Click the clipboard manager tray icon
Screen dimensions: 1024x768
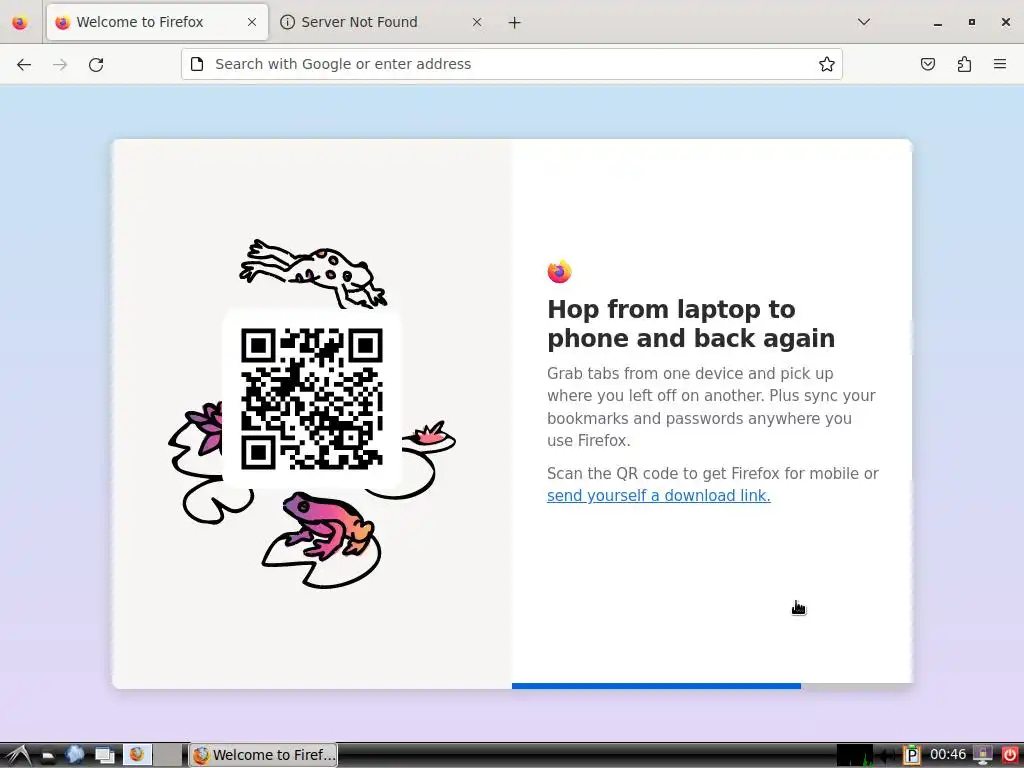912,756
